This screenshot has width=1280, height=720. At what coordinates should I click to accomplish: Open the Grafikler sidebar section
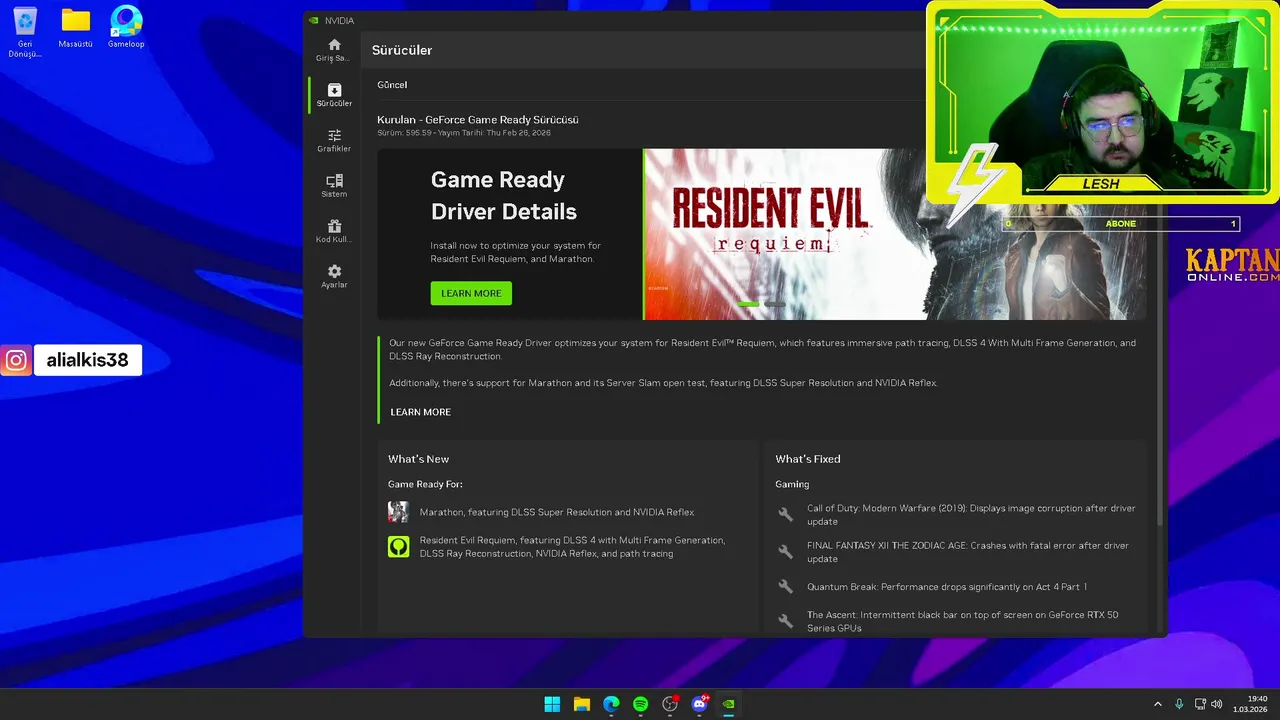334,141
